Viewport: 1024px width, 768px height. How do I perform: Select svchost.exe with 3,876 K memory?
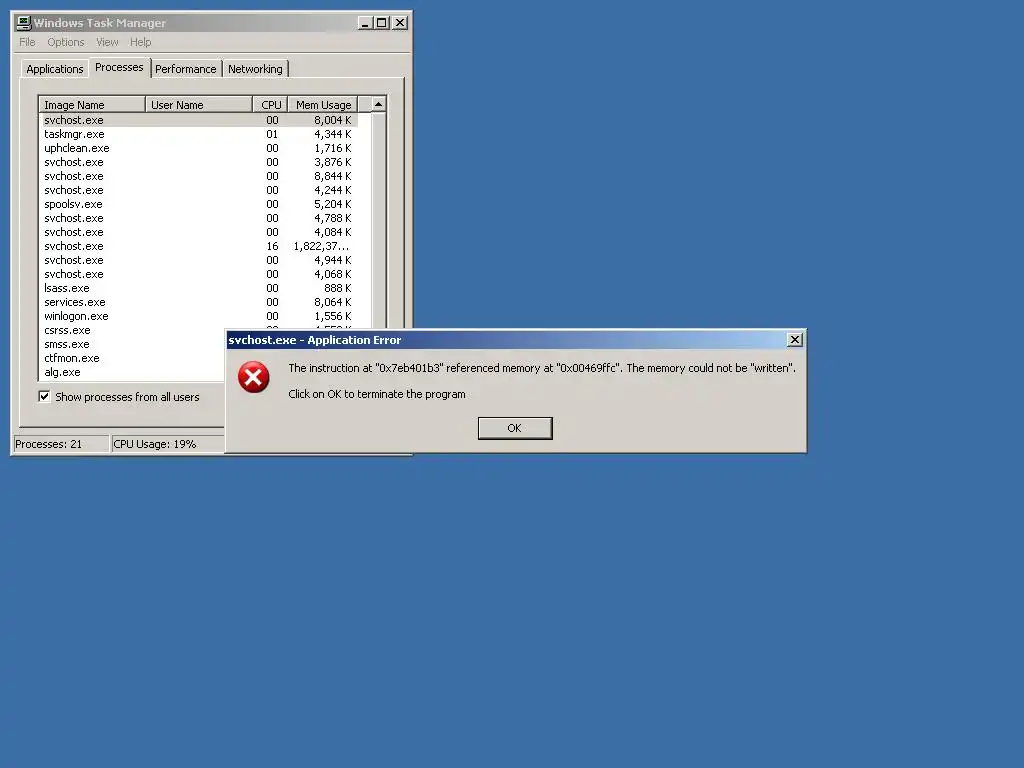tap(200, 162)
